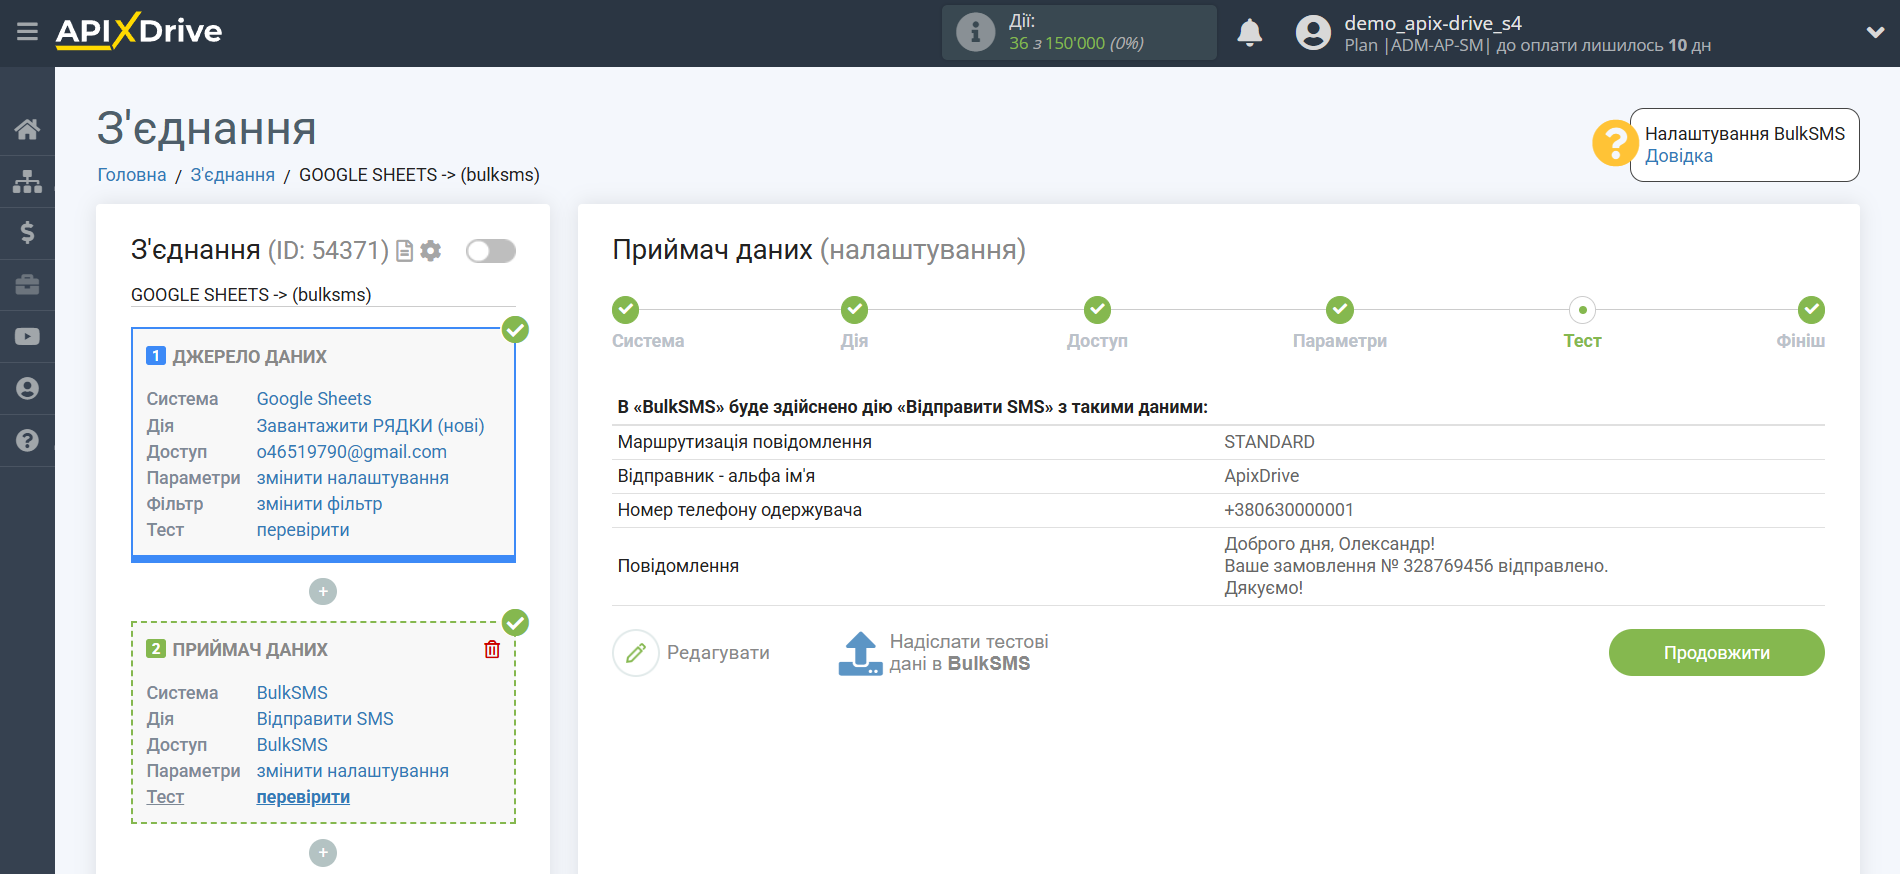The width and height of the screenshot is (1900, 874).
Task: Click the message text Доброго дня, Олександр!
Action: coord(1329,544)
